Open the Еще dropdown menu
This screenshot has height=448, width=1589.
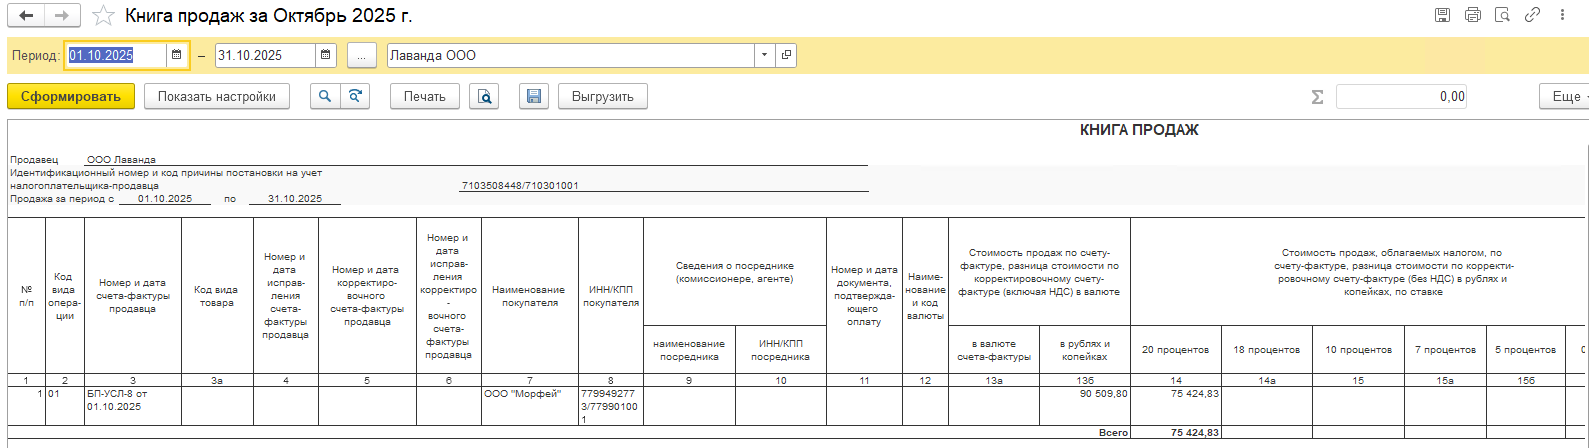pyautogui.click(x=1564, y=96)
